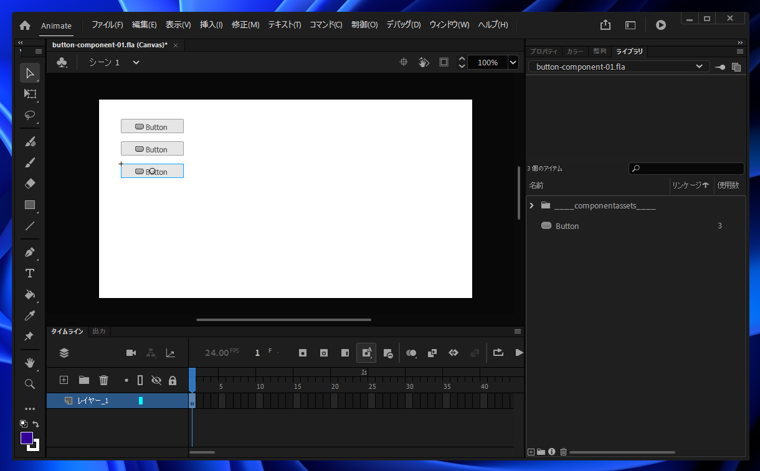Toggle Clip content outside stage
Viewport: 760px width, 471px height.
coord(443,62)
